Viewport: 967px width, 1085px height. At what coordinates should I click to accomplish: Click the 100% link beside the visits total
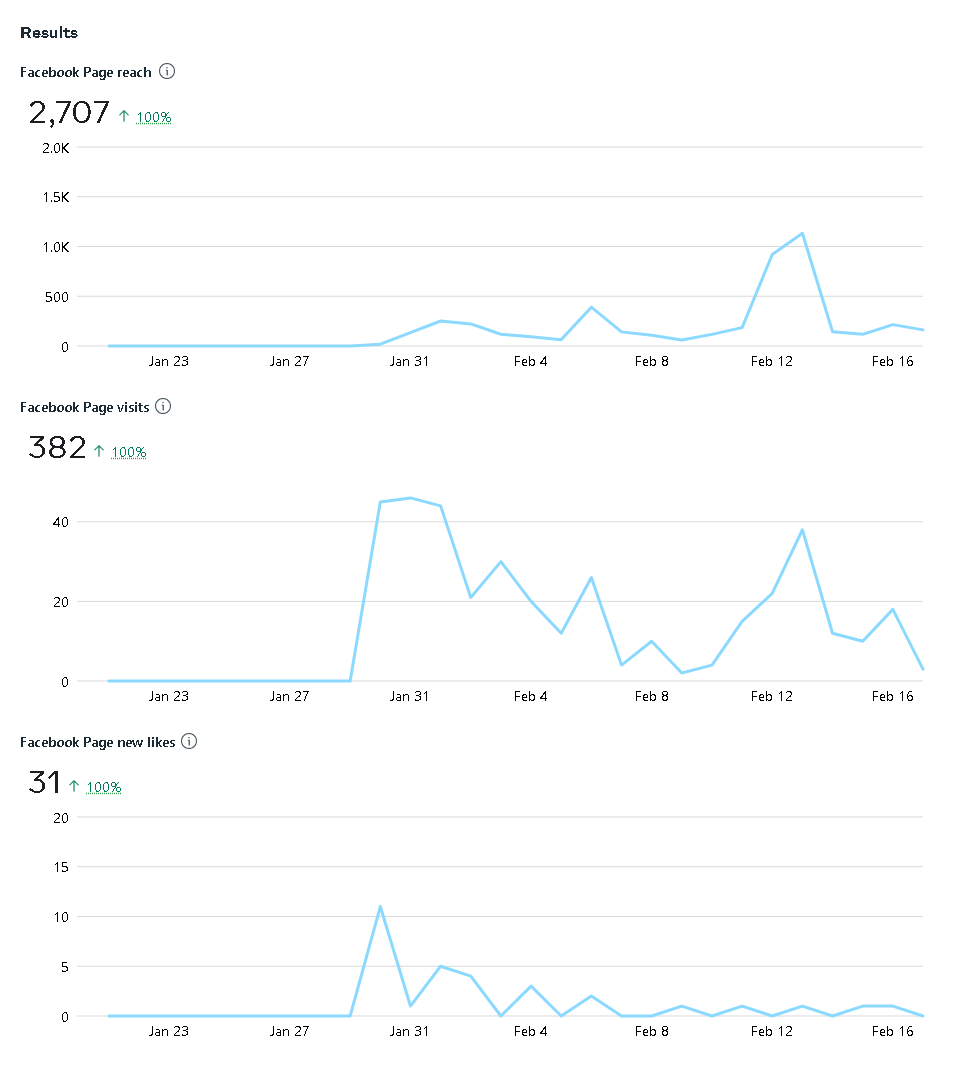pyautogui.click(x=129, y=453)
